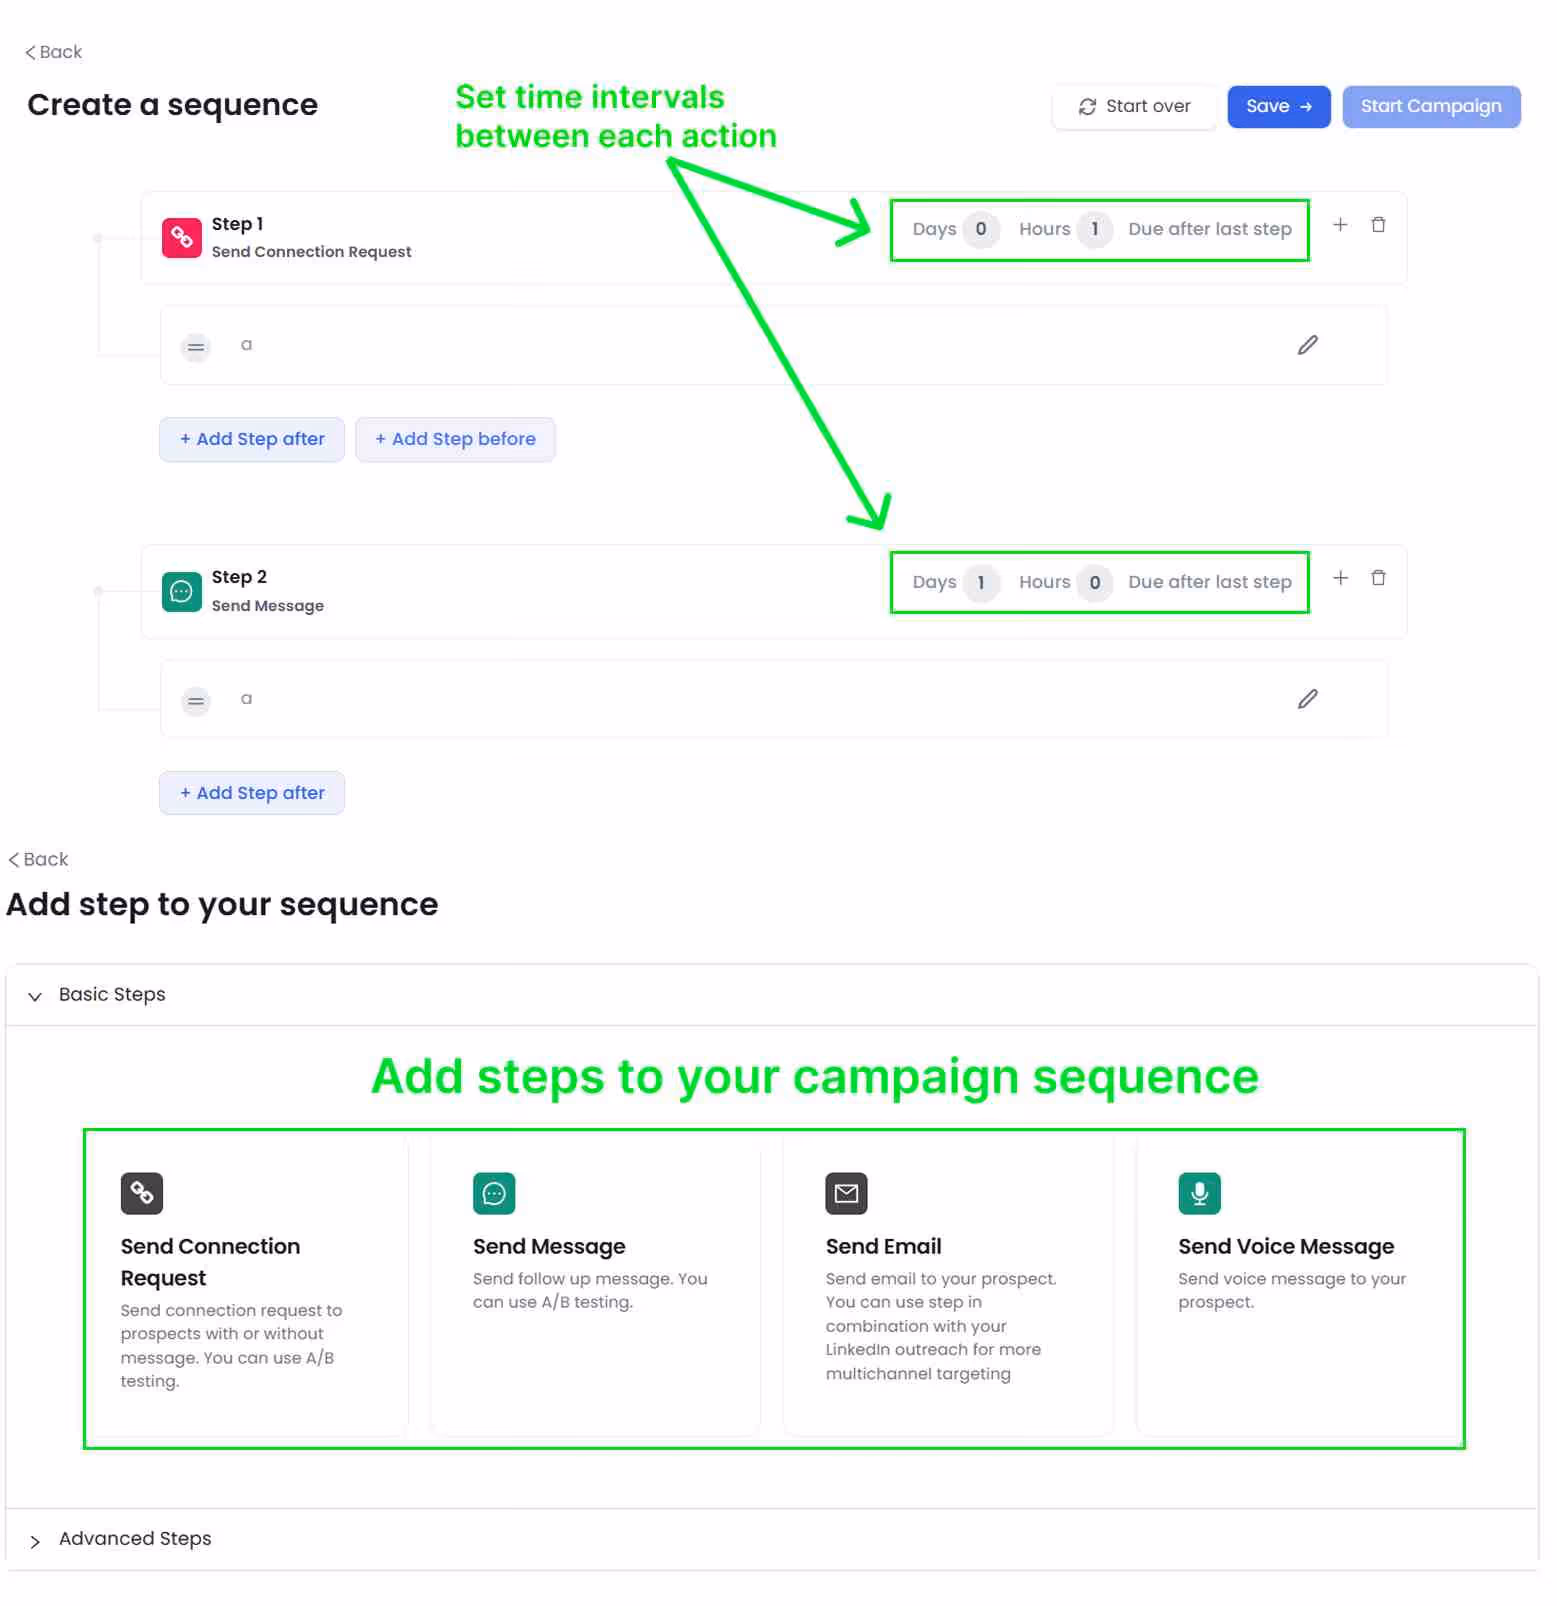Viewport: 1557px width, 1606px height.
Task: Select the Send Voice Message card title
Action: (x=1286, y=1246)
